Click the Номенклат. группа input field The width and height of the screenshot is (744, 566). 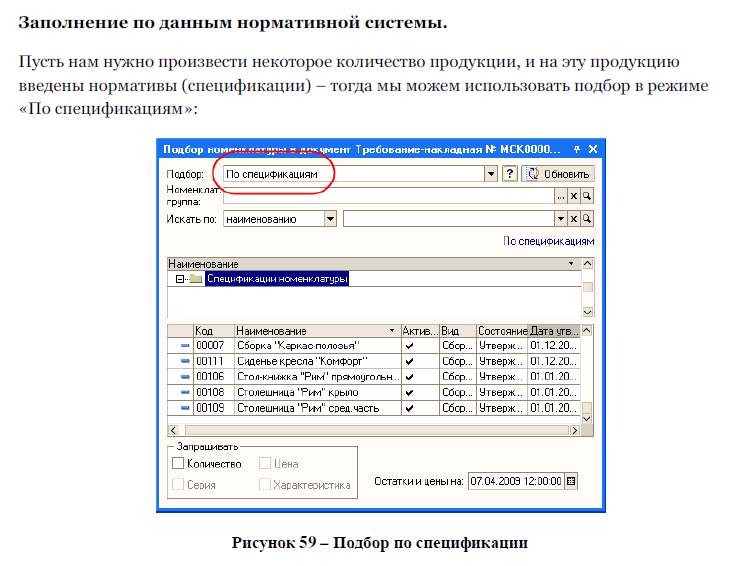[x=389, y=196]
